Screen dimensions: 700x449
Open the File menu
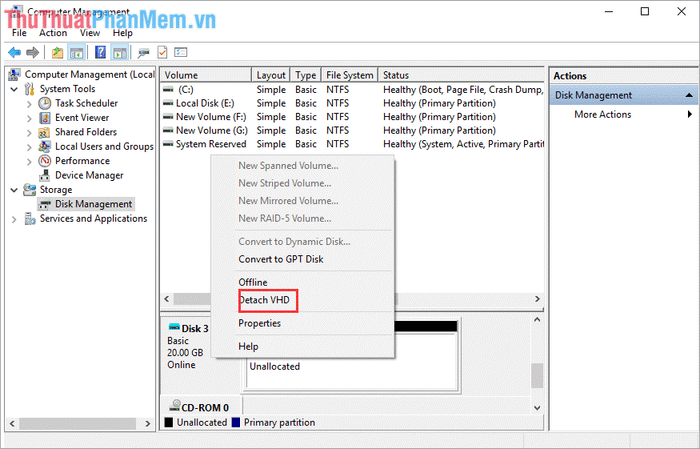click(19, 33)
